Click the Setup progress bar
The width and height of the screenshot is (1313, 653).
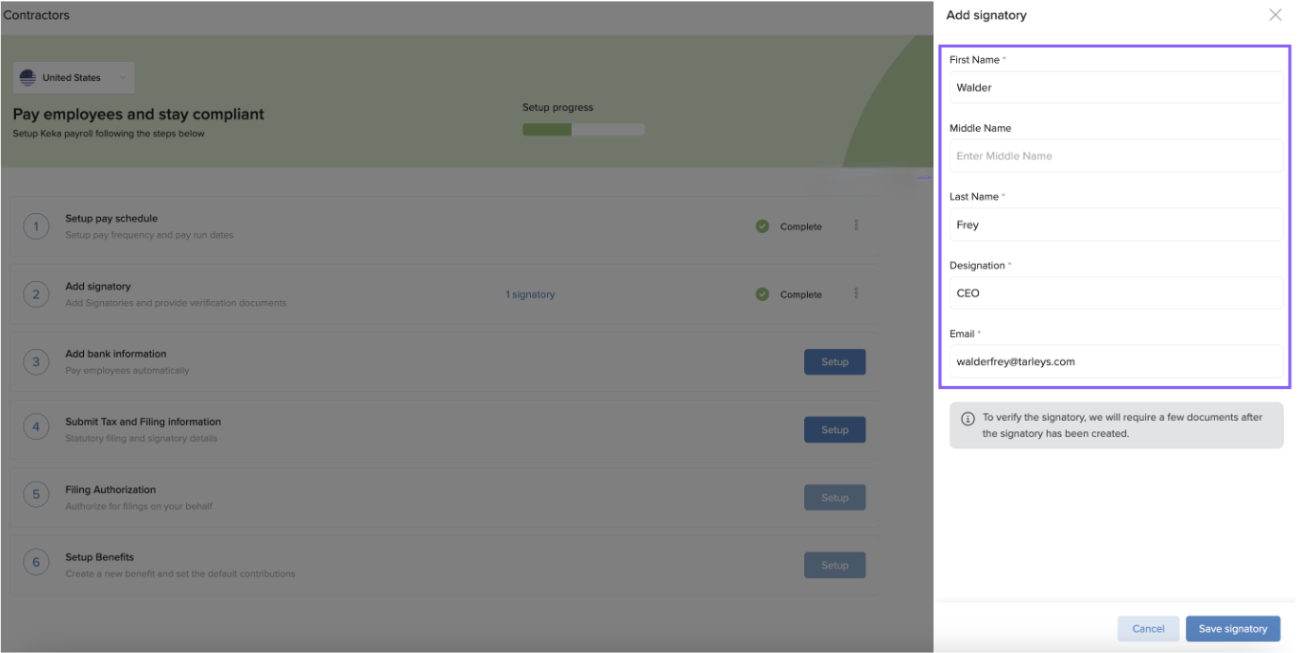pyautogui.click(x=583, y=129)
